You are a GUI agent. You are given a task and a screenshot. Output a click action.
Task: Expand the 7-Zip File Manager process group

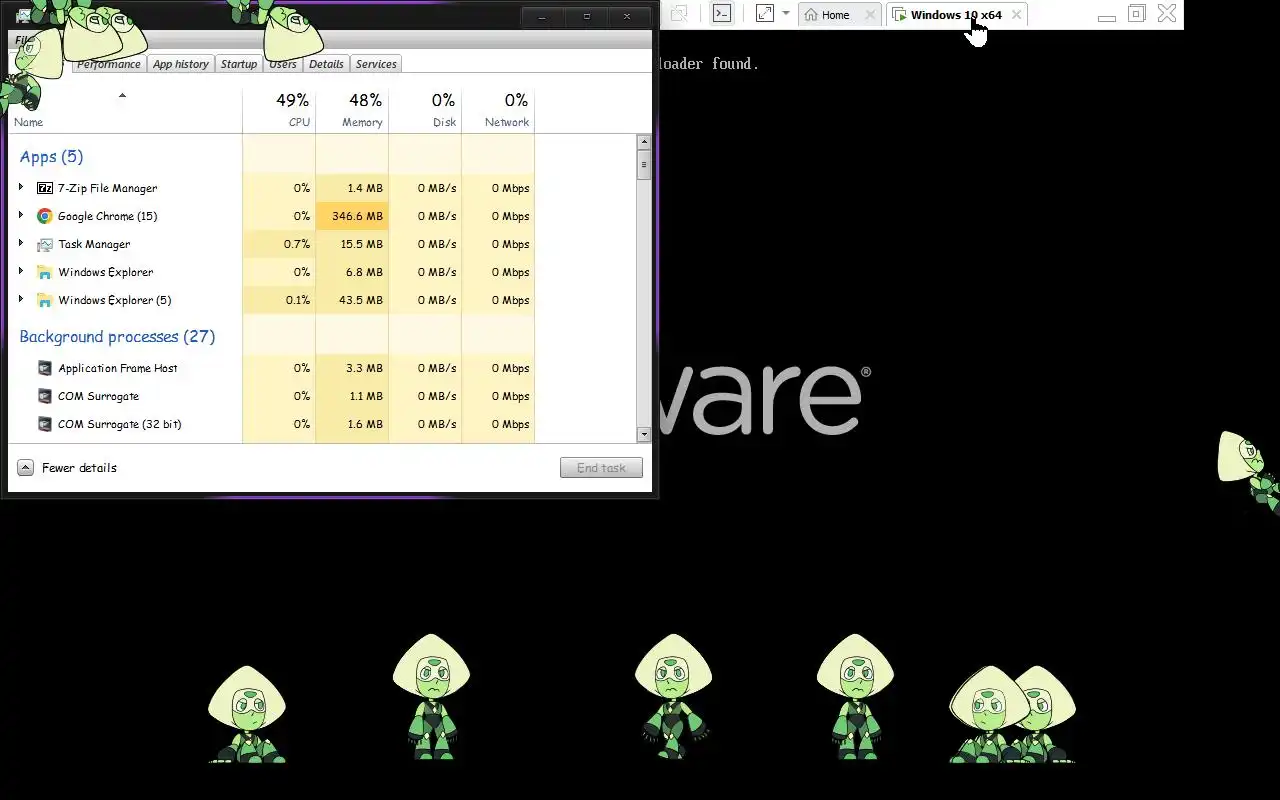pos(21,187)
